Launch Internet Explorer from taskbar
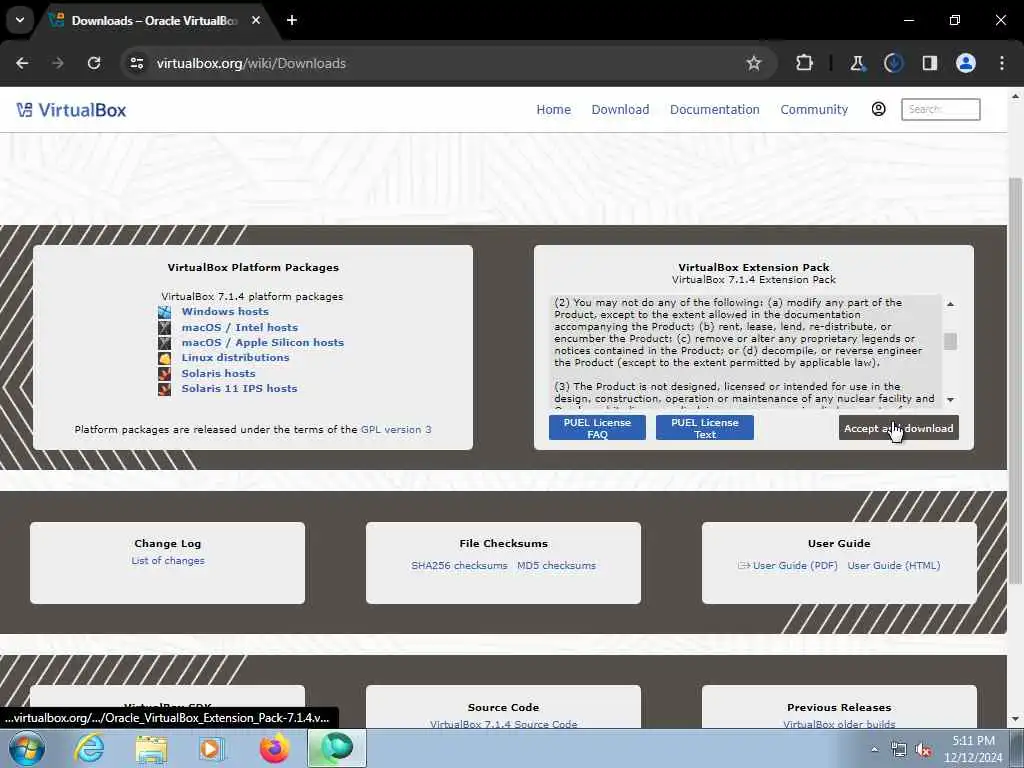Screen dimensions: 1024x768 [x=89, y=748]
